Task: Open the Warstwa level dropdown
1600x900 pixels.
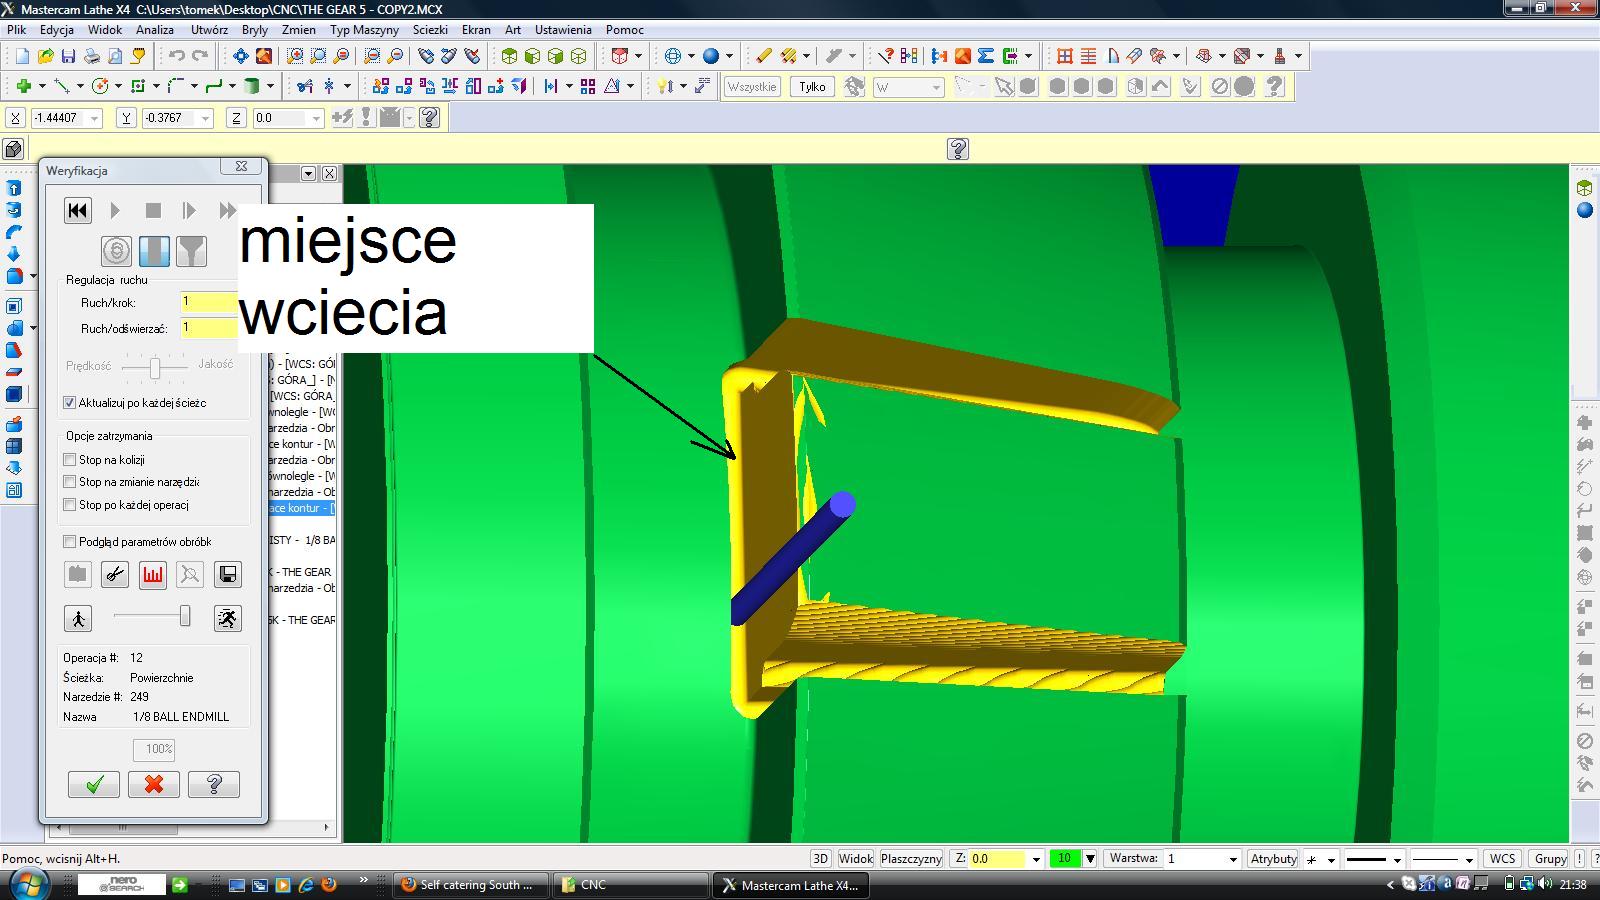Action: (x=1233, y=859)
